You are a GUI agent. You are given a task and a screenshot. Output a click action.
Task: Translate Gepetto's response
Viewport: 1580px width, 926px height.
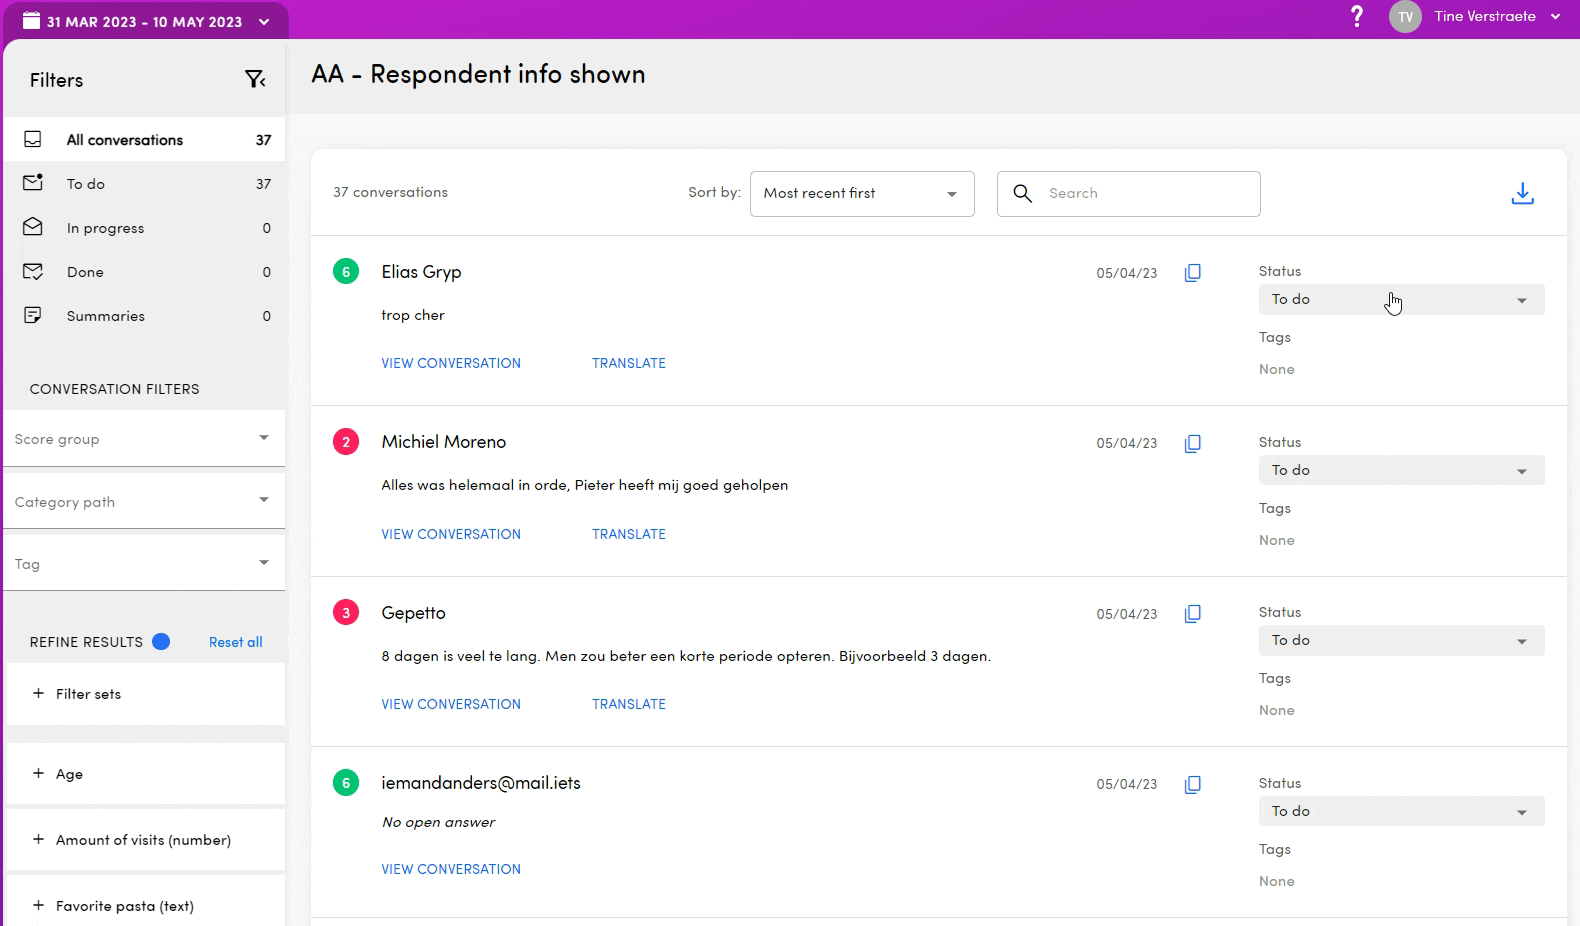point(628,704)
